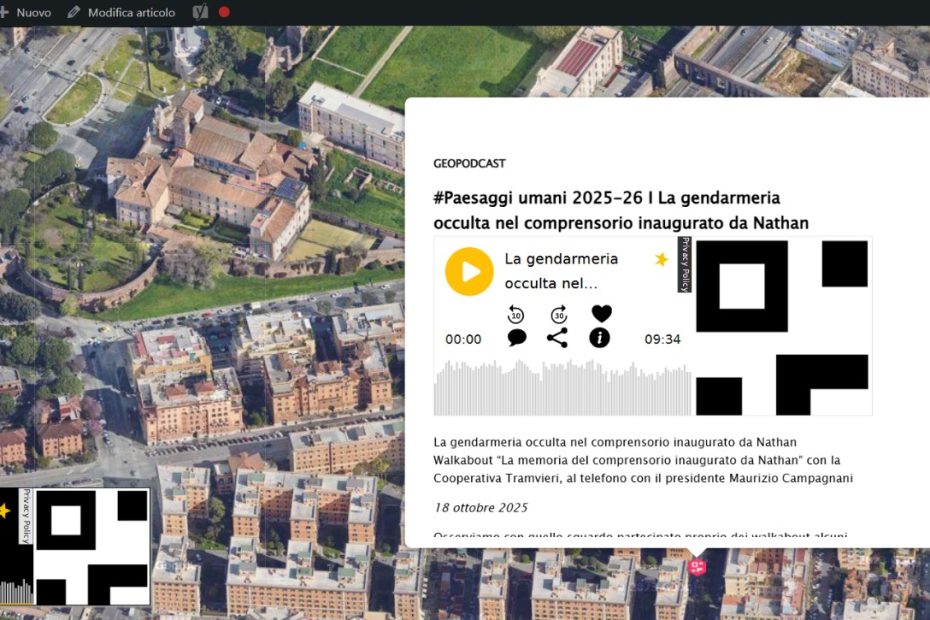The height and width of the screenshot is (620, 930).
Task: Like the episode with the heart icon
Action: (601, 314)
